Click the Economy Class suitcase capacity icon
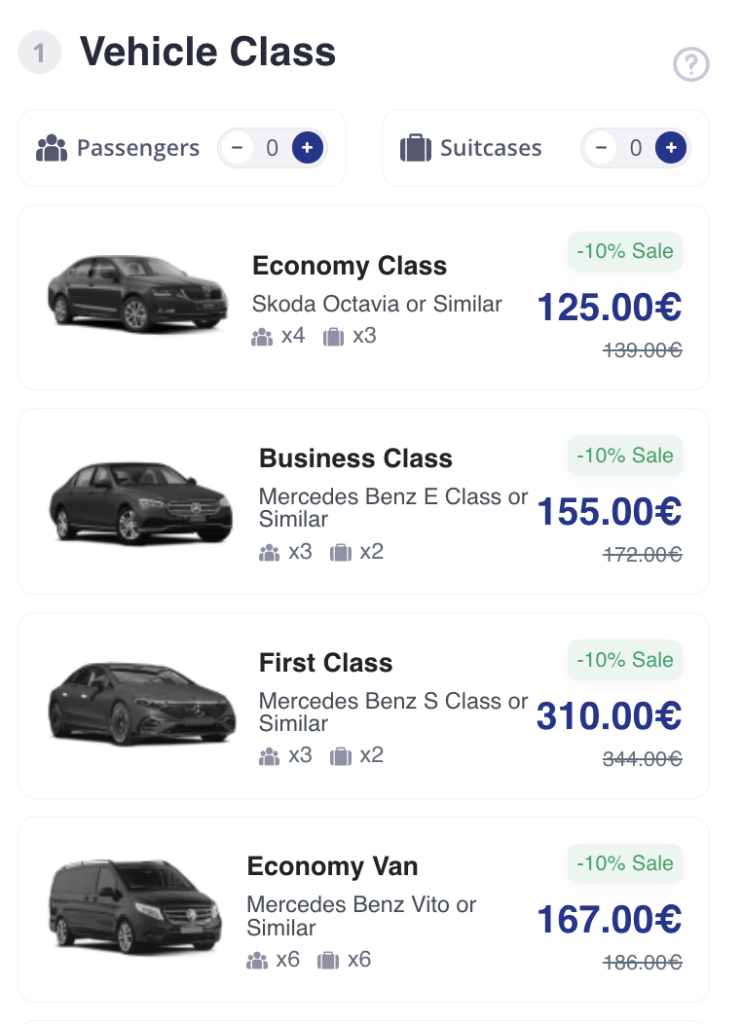Screen dimensions: 742x1024 [x=333, y=337]
